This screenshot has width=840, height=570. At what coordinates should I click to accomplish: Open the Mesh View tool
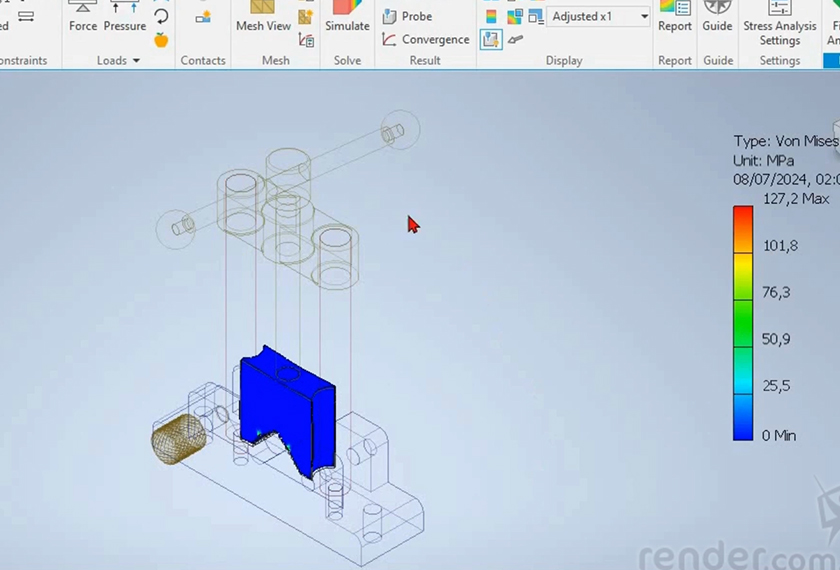pyautogui.click(x=263, y=17)
